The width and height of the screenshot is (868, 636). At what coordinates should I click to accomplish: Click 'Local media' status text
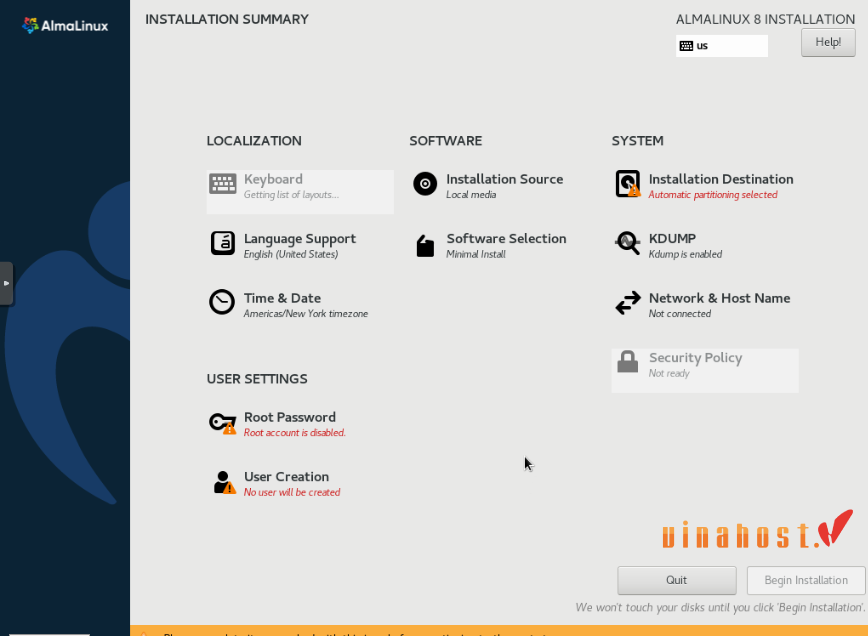471,195
